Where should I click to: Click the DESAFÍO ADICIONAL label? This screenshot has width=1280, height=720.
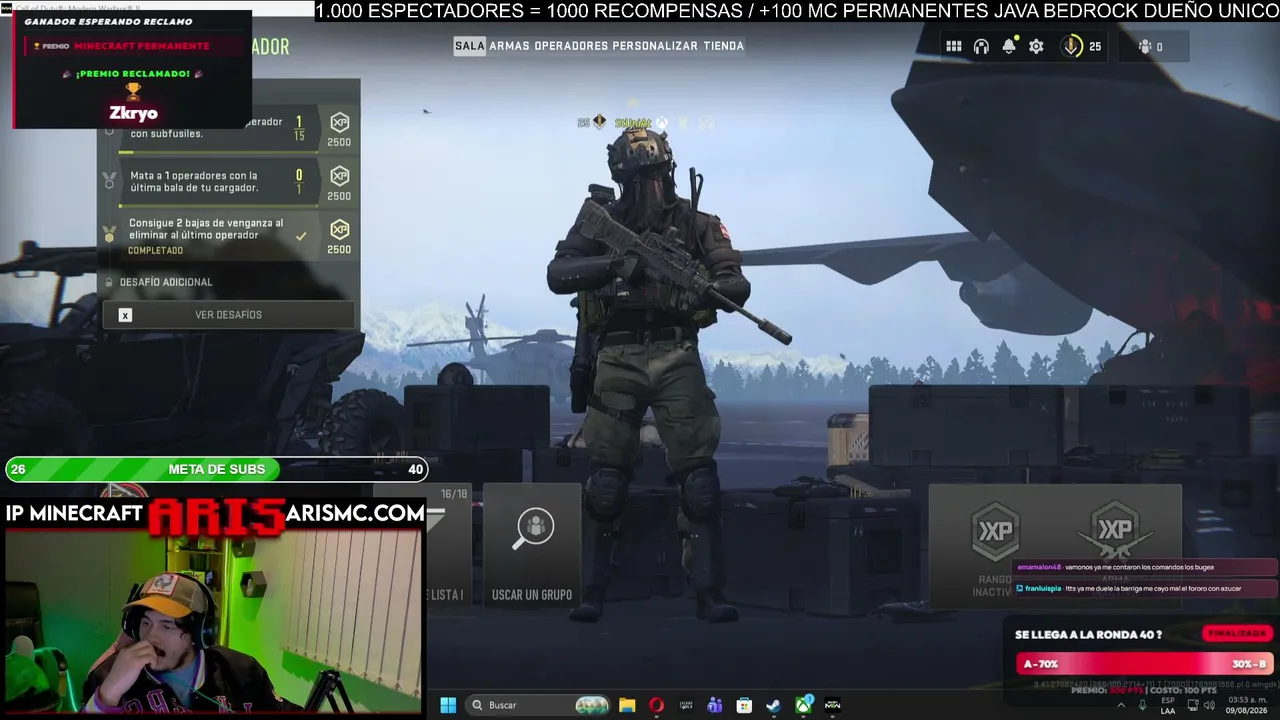(x=166, y=282)
